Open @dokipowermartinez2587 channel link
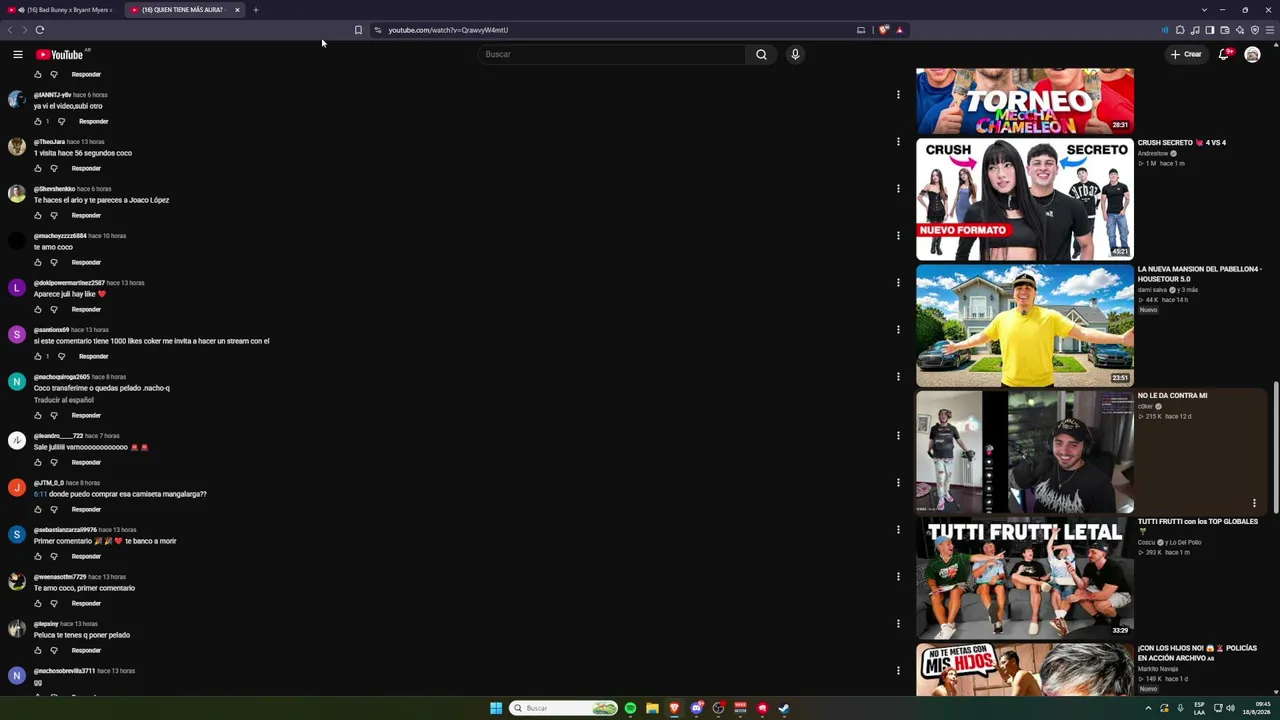Screen dimensions: 1280x720 (x=69, y=283)
